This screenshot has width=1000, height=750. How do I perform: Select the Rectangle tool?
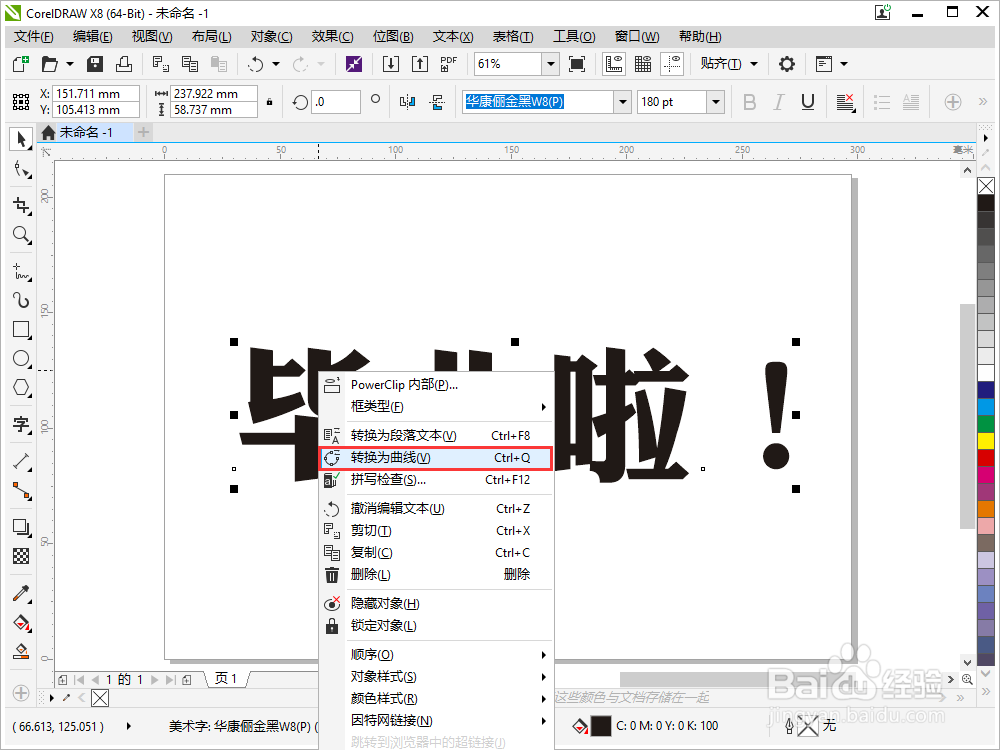(x=21, y=329)
